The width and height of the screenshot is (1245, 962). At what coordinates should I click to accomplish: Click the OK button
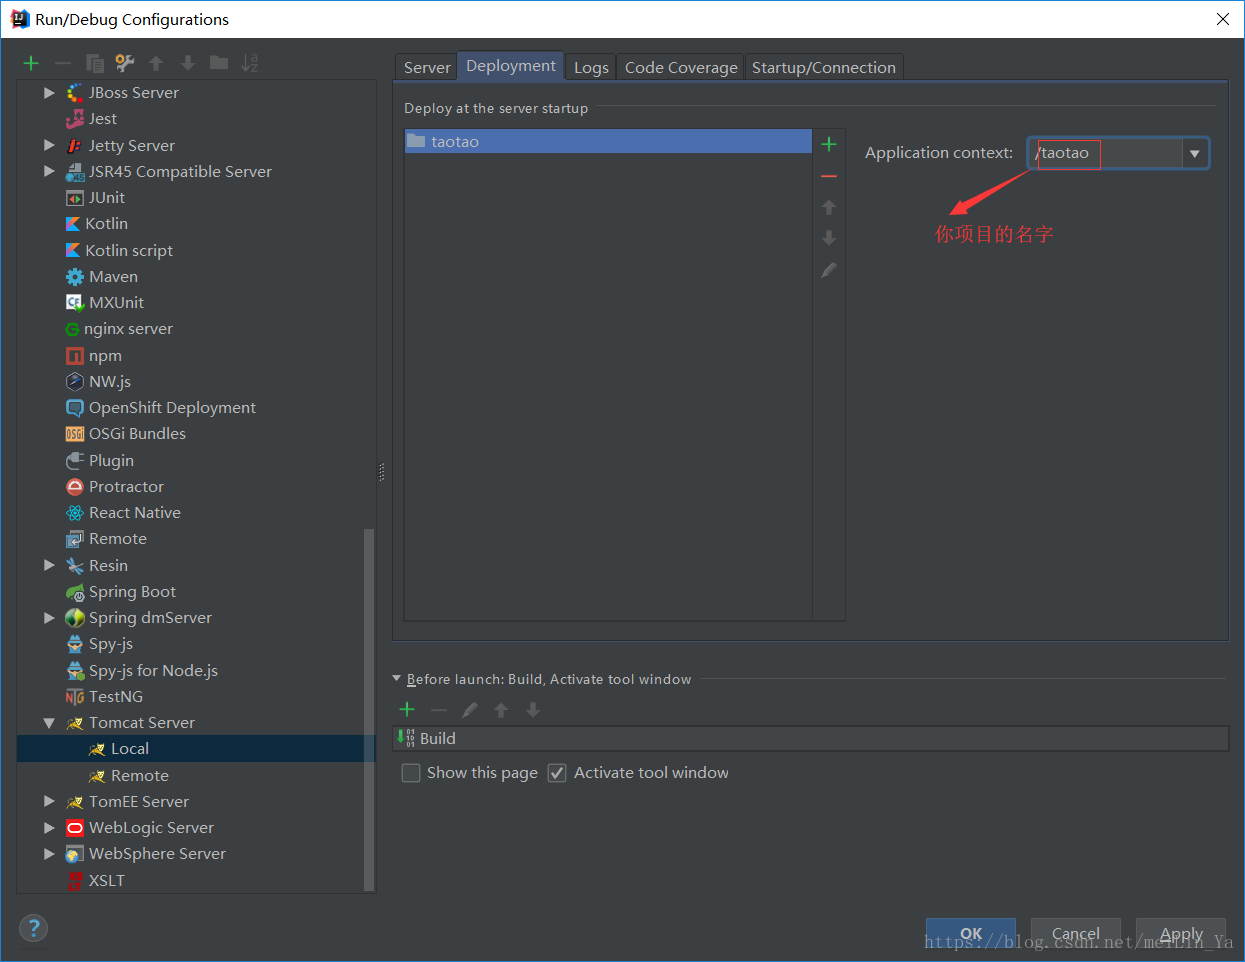(971, 934)
